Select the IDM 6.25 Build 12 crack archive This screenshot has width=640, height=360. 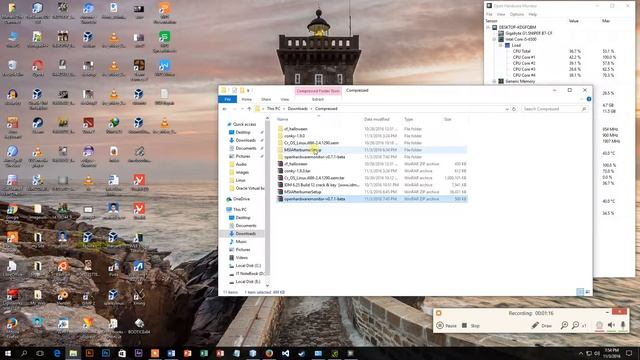tap(372, 184)
